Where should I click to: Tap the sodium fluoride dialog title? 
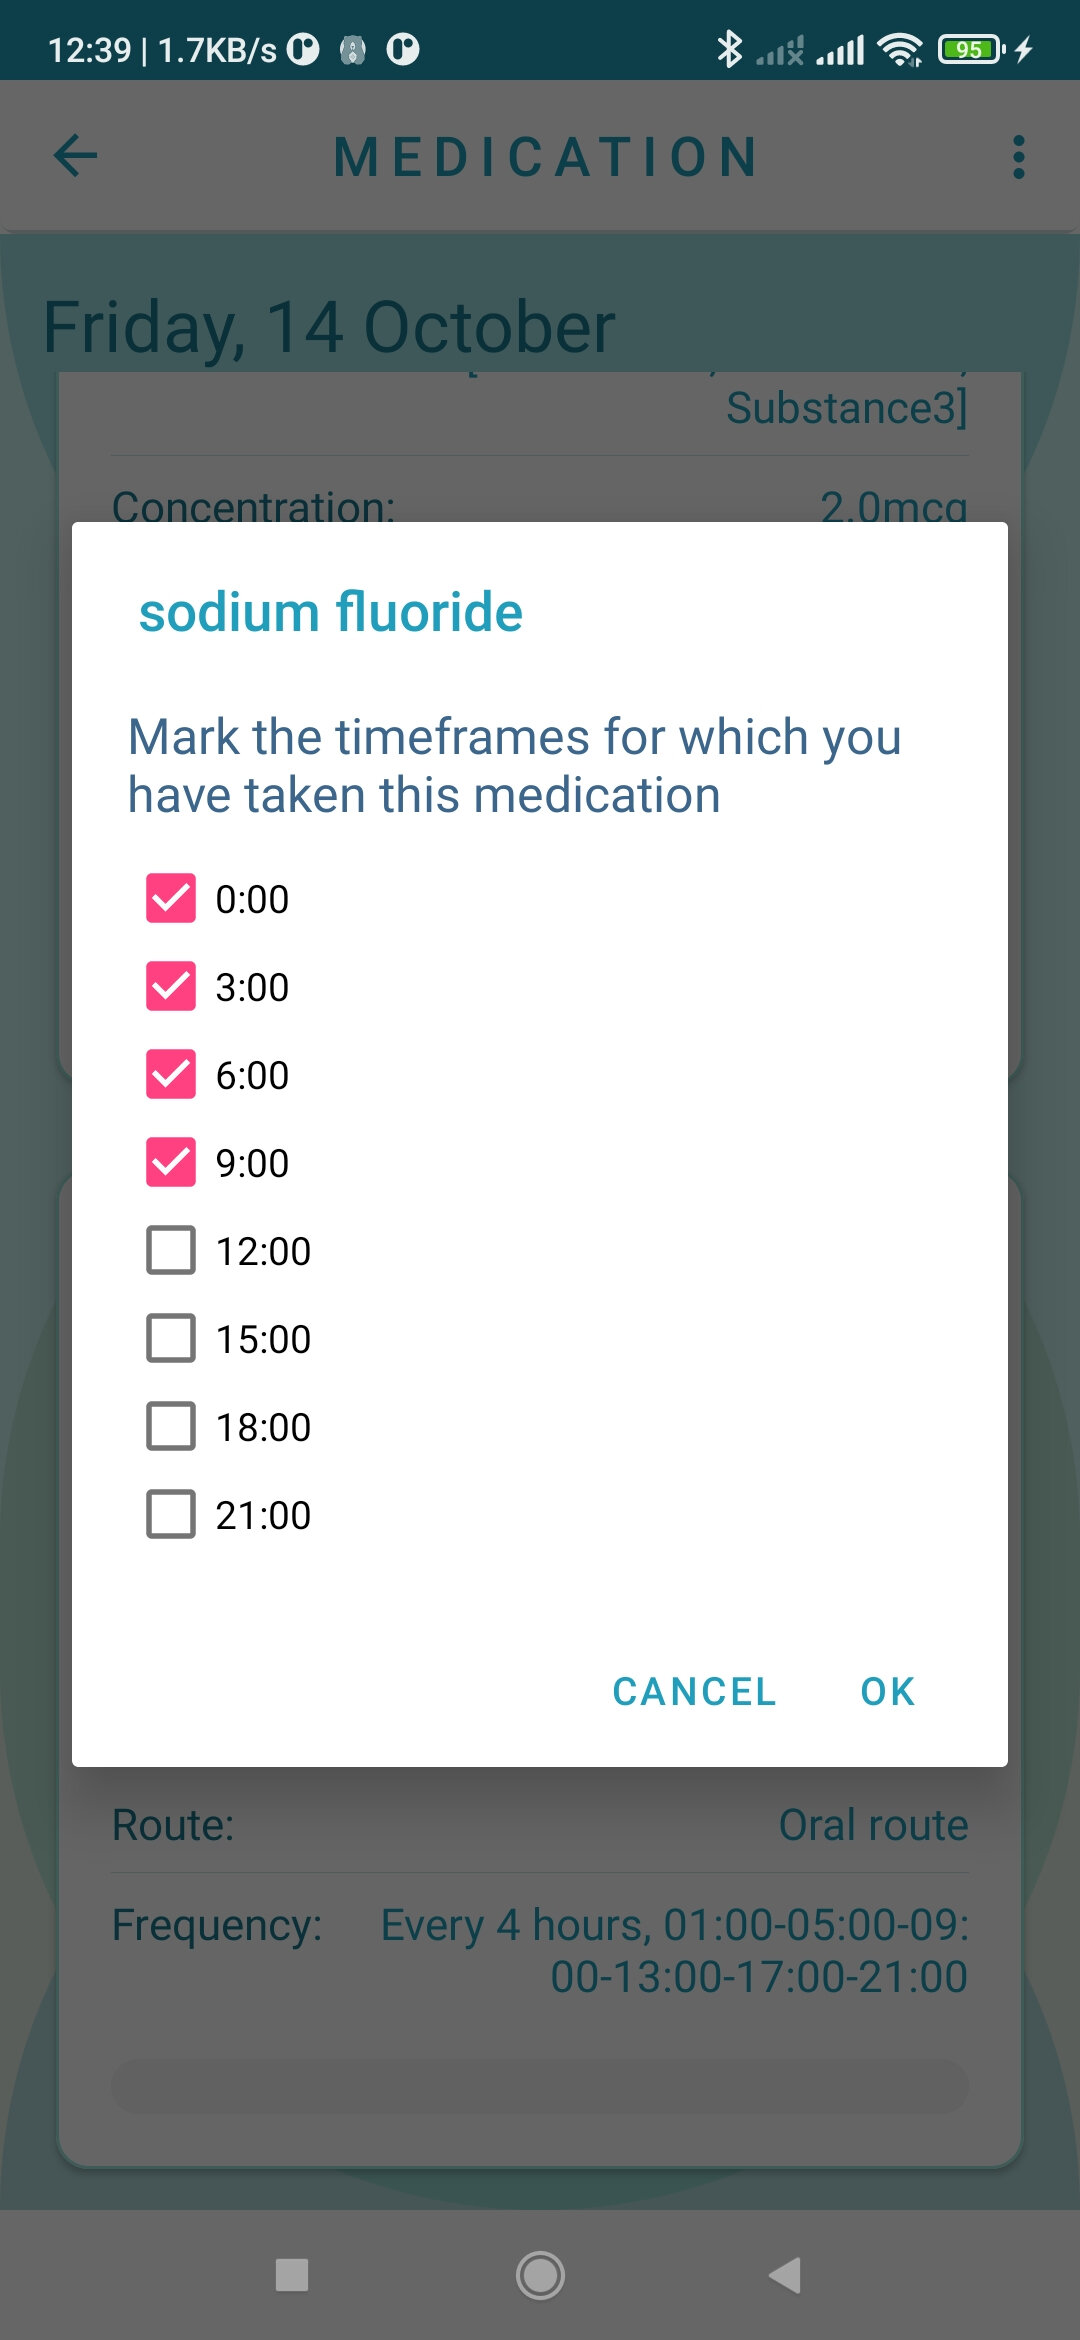[331, 612]
